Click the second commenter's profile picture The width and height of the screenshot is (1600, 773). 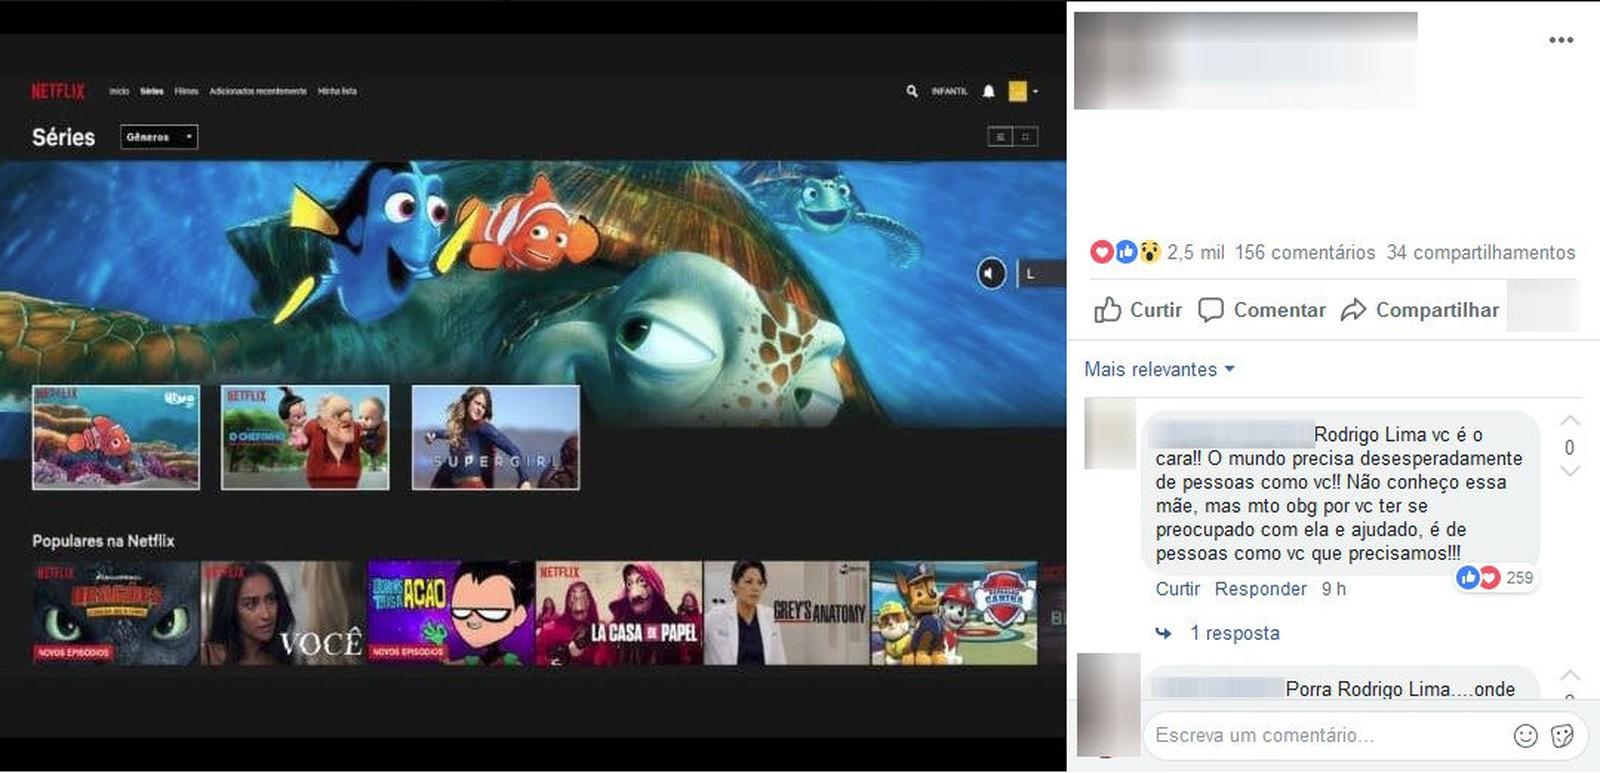pyautogui.click(x=1109, y=705)
